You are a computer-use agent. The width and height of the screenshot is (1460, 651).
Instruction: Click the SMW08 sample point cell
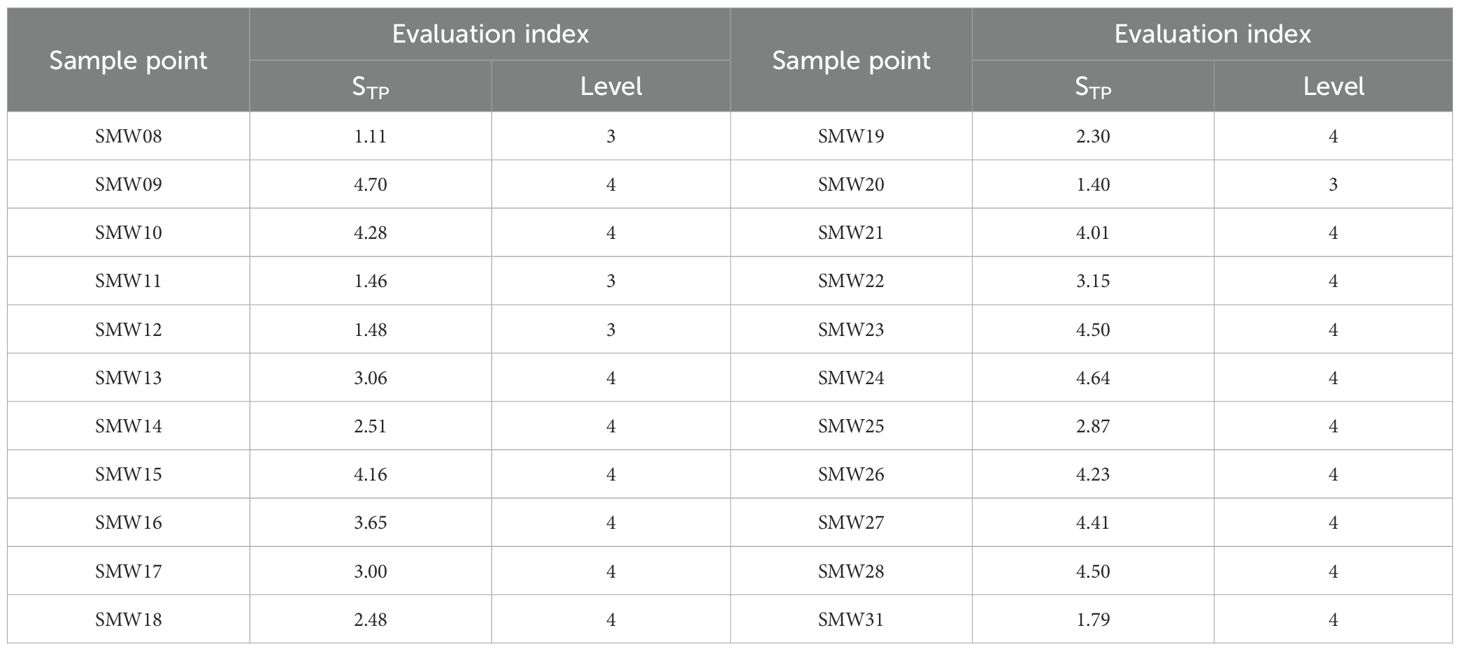point(128,137)
